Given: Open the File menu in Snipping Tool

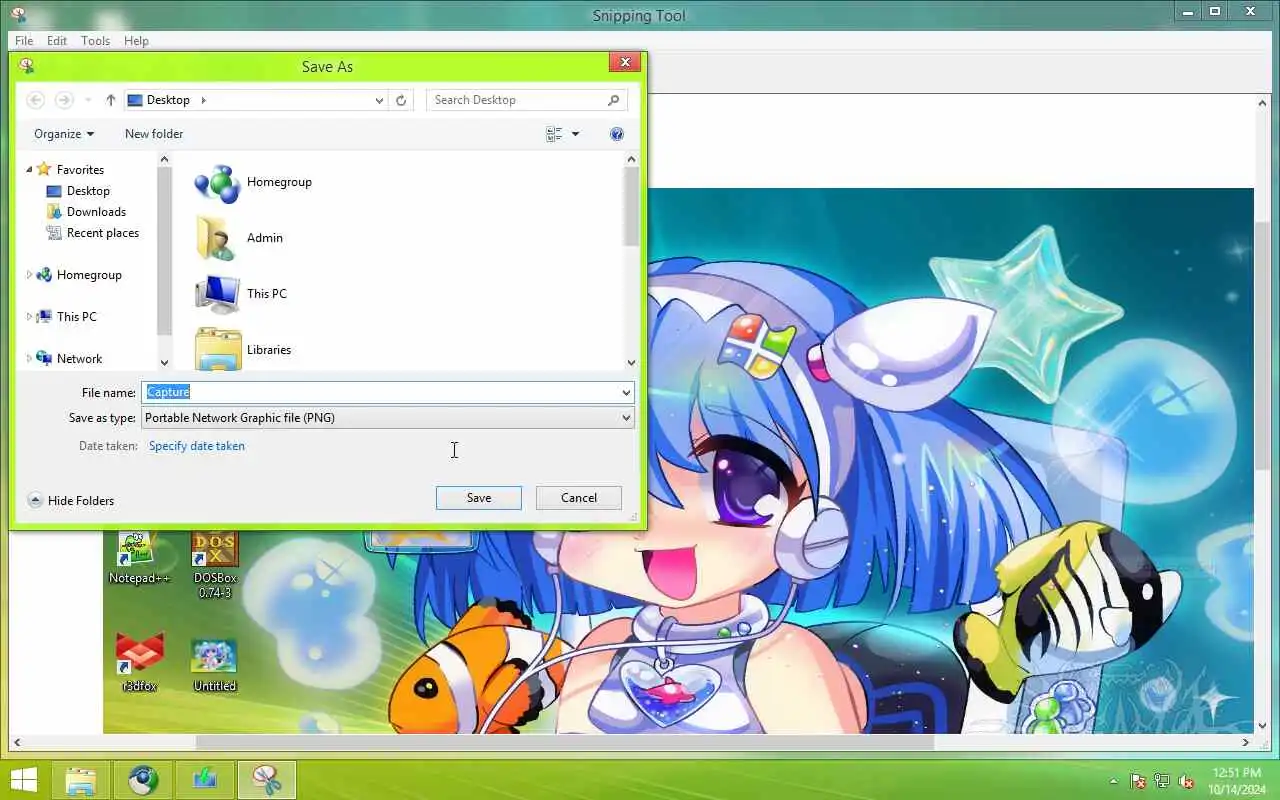Looking at the screenshot, I should [x=24, y=41].
